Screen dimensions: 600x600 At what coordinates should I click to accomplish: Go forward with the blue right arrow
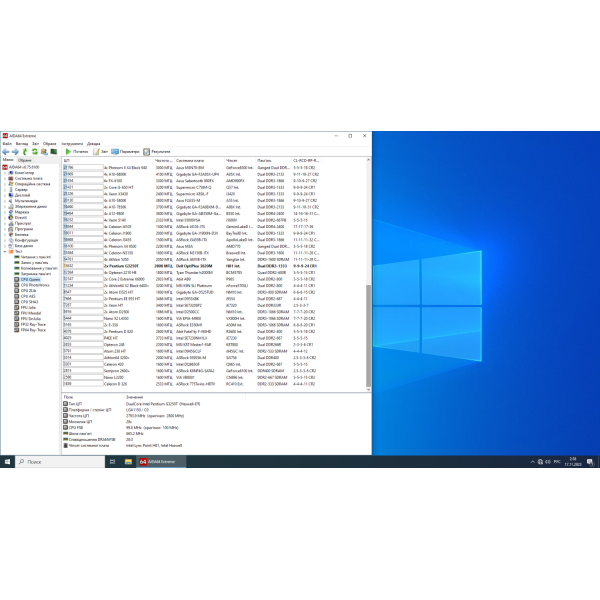[15, 152]
